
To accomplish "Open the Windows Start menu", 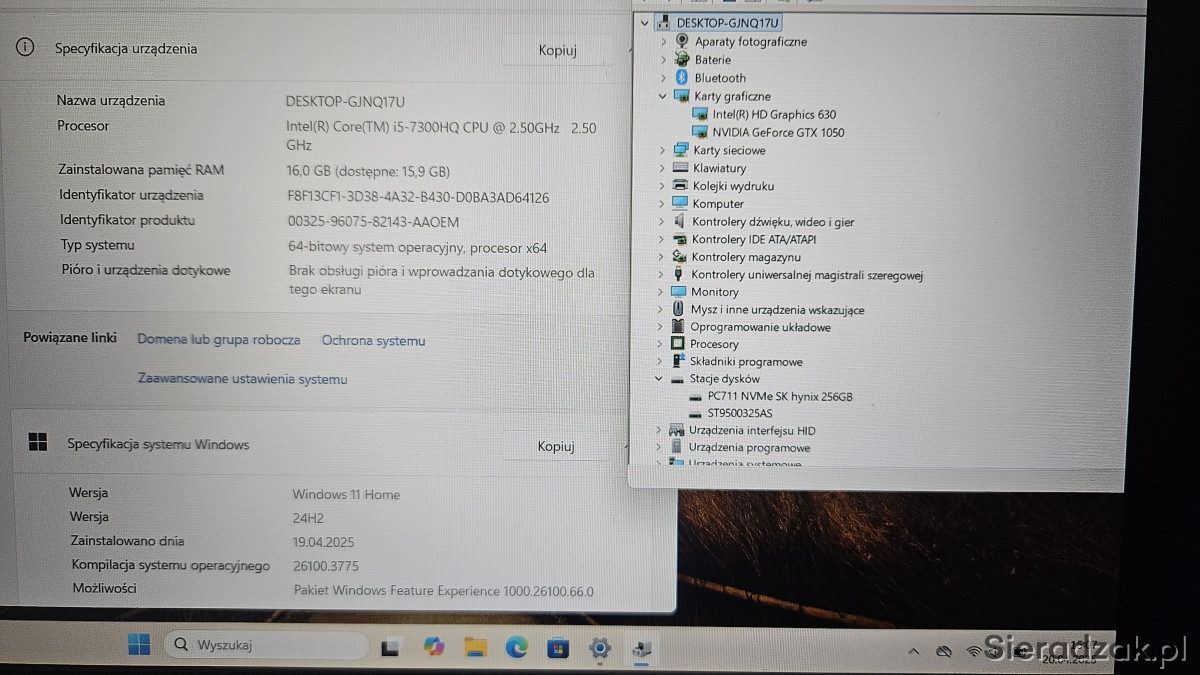I will pyautogui.click(x=139, y=645).
